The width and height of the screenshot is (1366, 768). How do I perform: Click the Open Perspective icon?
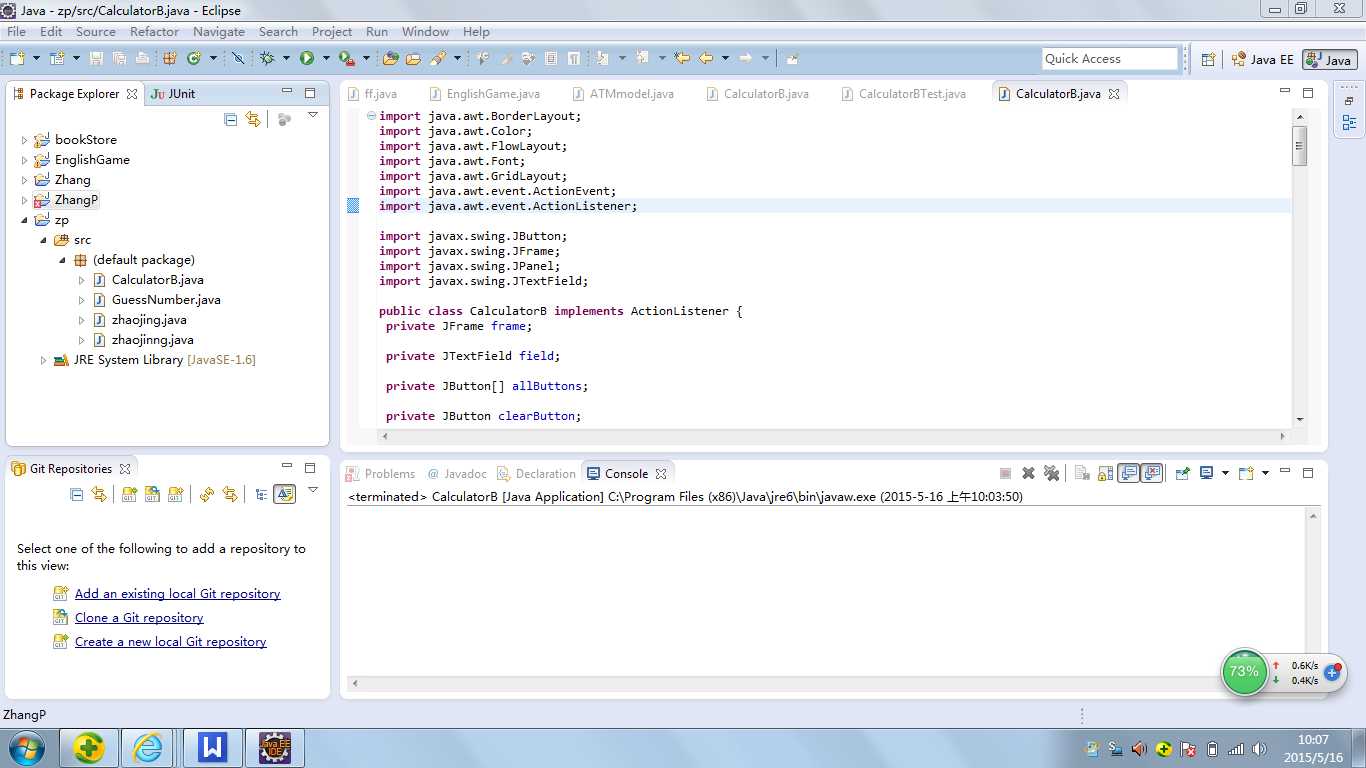(x=1208, y=59)
